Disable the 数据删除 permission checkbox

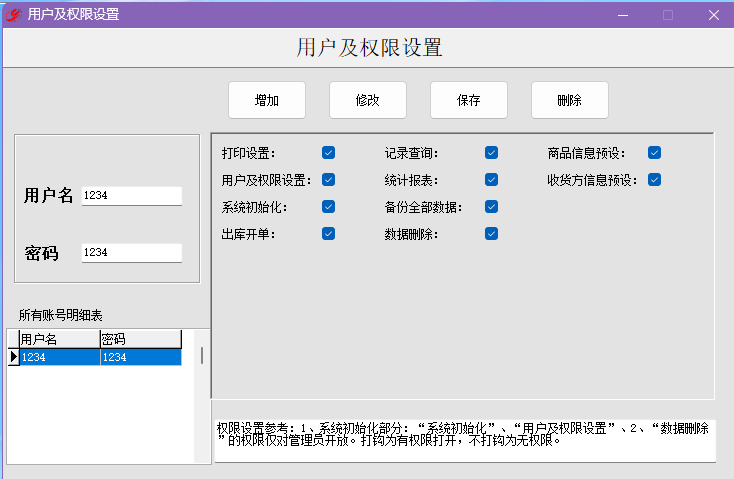492,234
